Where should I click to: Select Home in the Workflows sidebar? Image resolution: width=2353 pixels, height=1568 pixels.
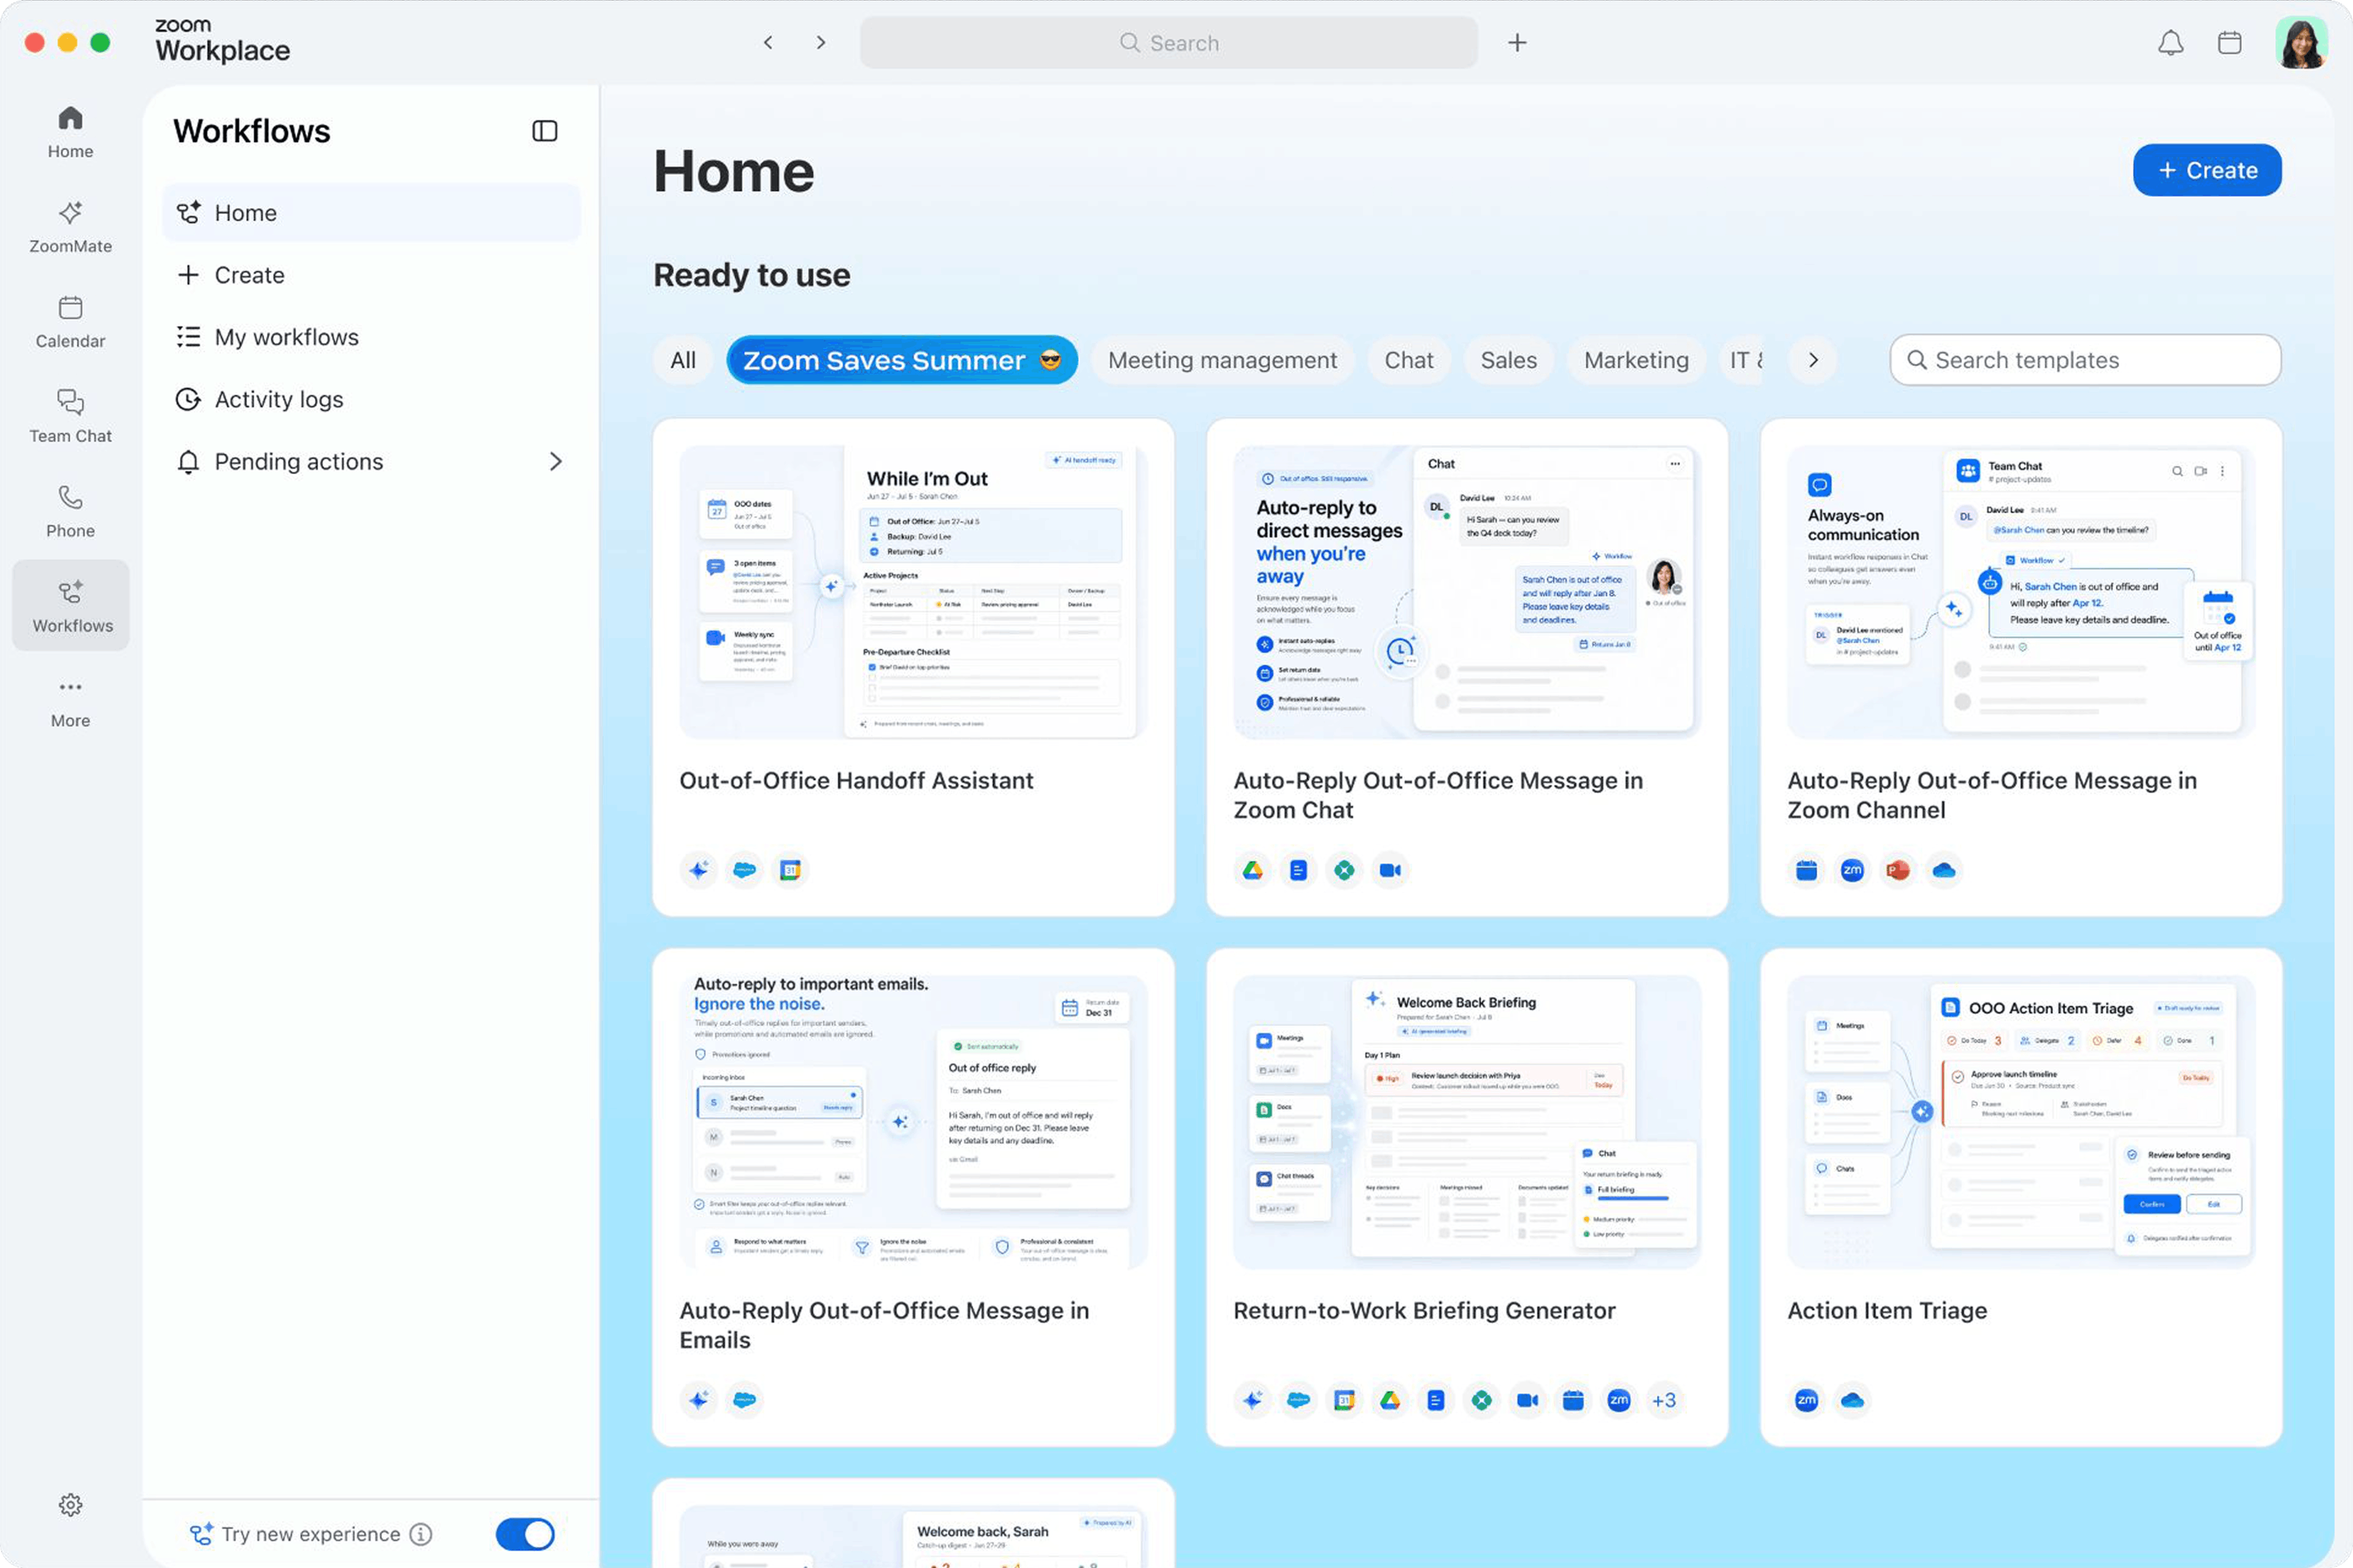click(x=371, y=212)
